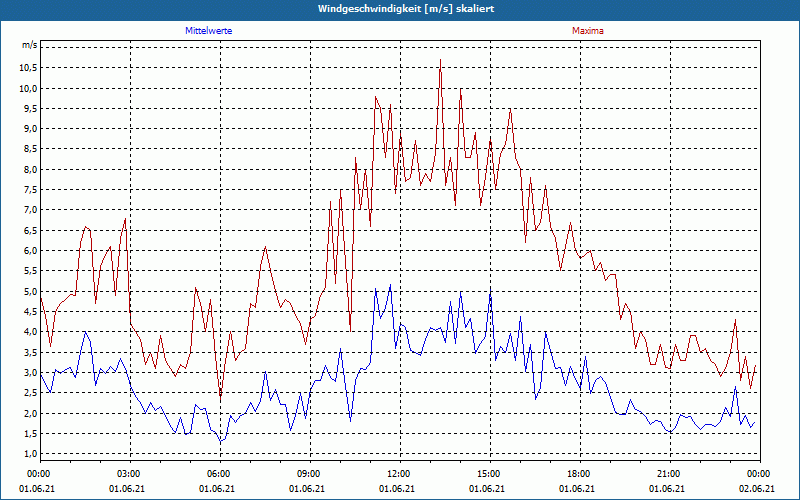The width and height of the screenshot is (800, 500).
Task: Click the '21:00' time label
Action: pos(670,474)
